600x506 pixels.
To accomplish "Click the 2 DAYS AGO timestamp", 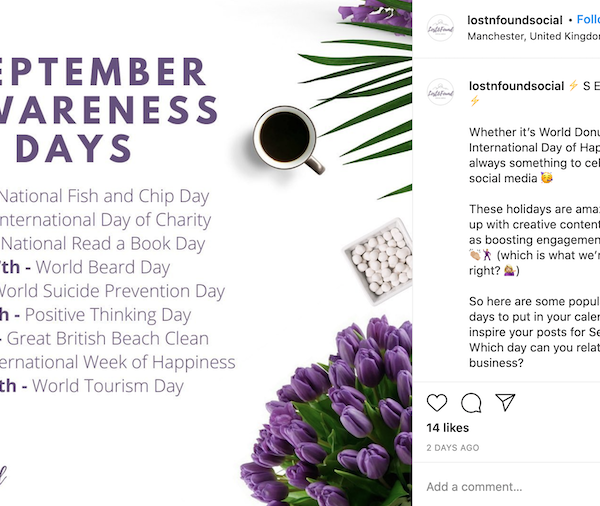I will click(453, 447).
